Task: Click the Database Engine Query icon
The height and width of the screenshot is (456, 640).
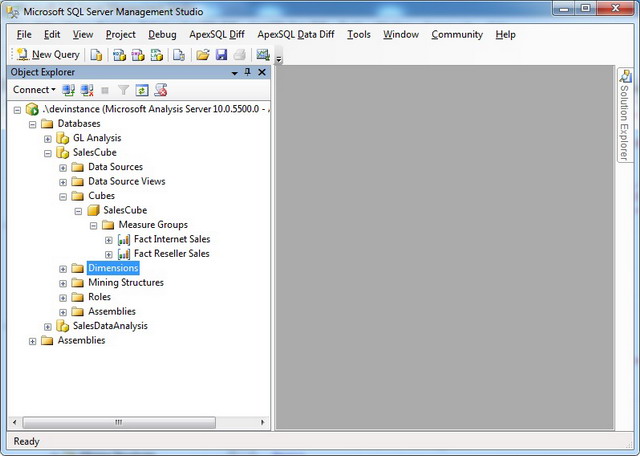Action: [96, 54]
